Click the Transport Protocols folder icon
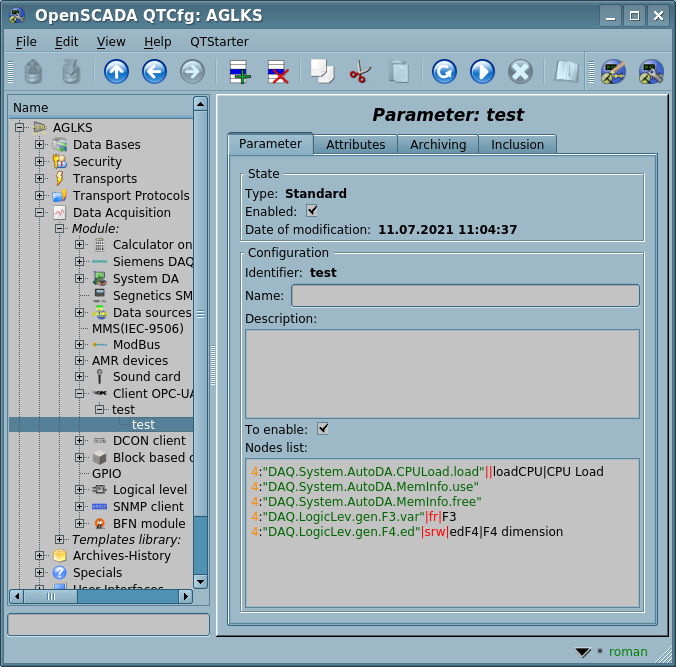 point(59,195)
